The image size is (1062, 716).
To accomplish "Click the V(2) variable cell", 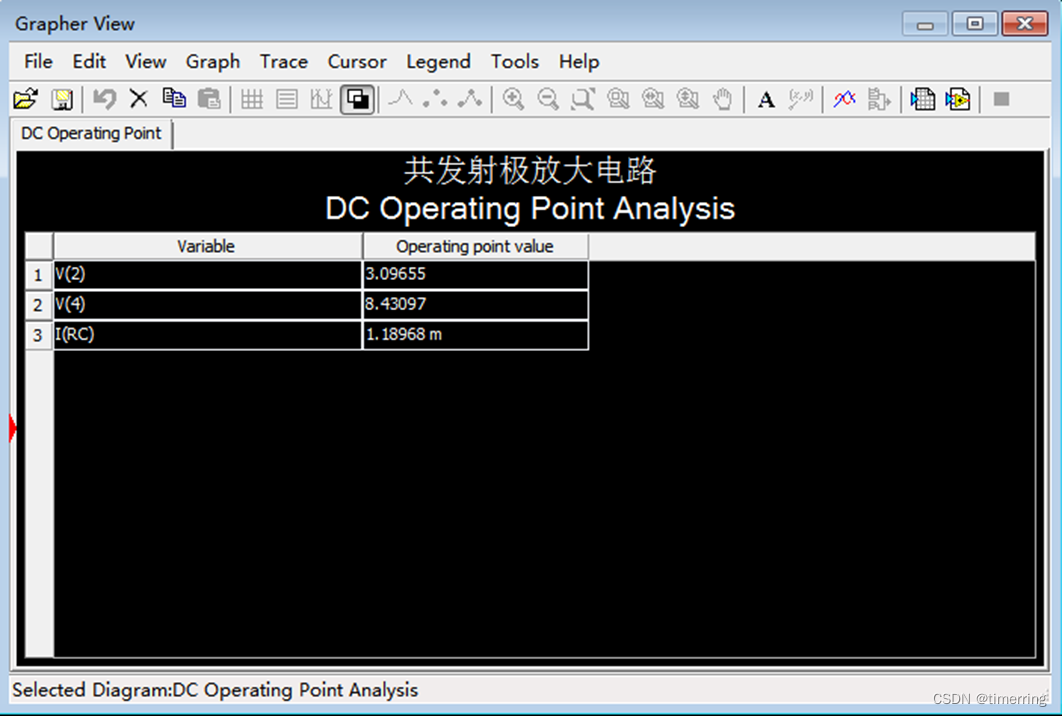I will pos(207,275).
